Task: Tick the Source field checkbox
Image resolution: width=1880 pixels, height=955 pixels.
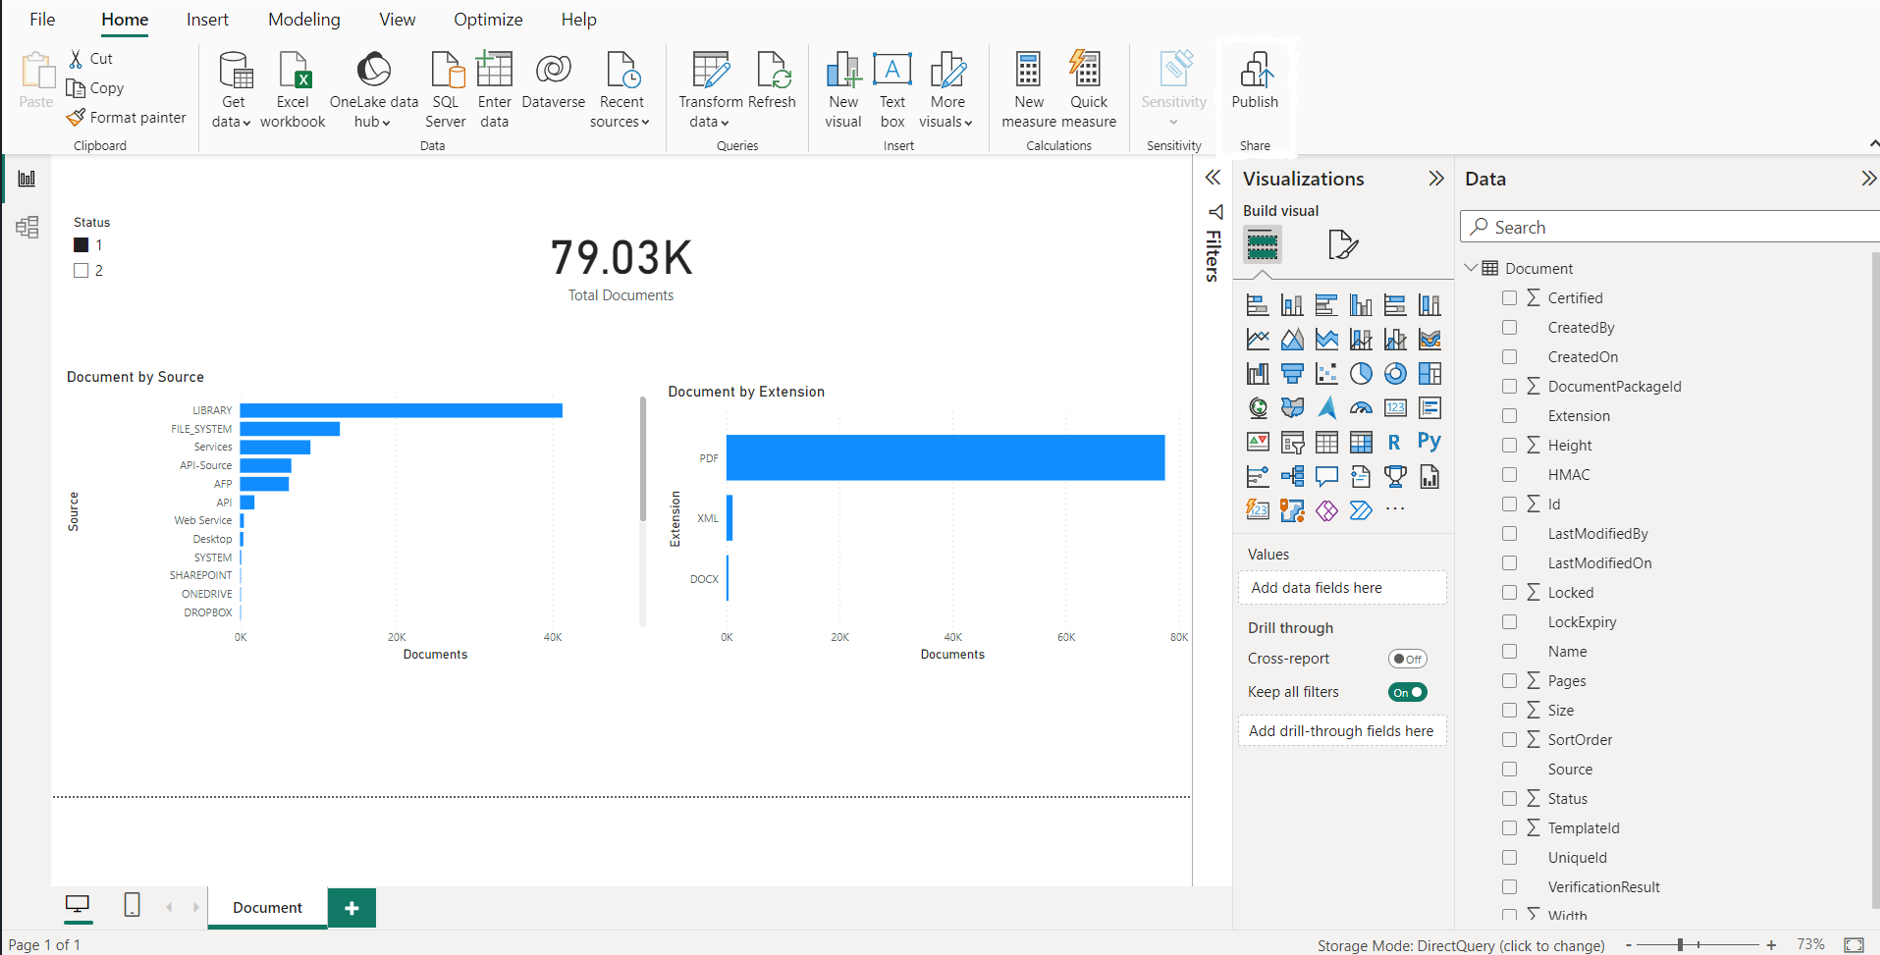Action: [1509, 769]
